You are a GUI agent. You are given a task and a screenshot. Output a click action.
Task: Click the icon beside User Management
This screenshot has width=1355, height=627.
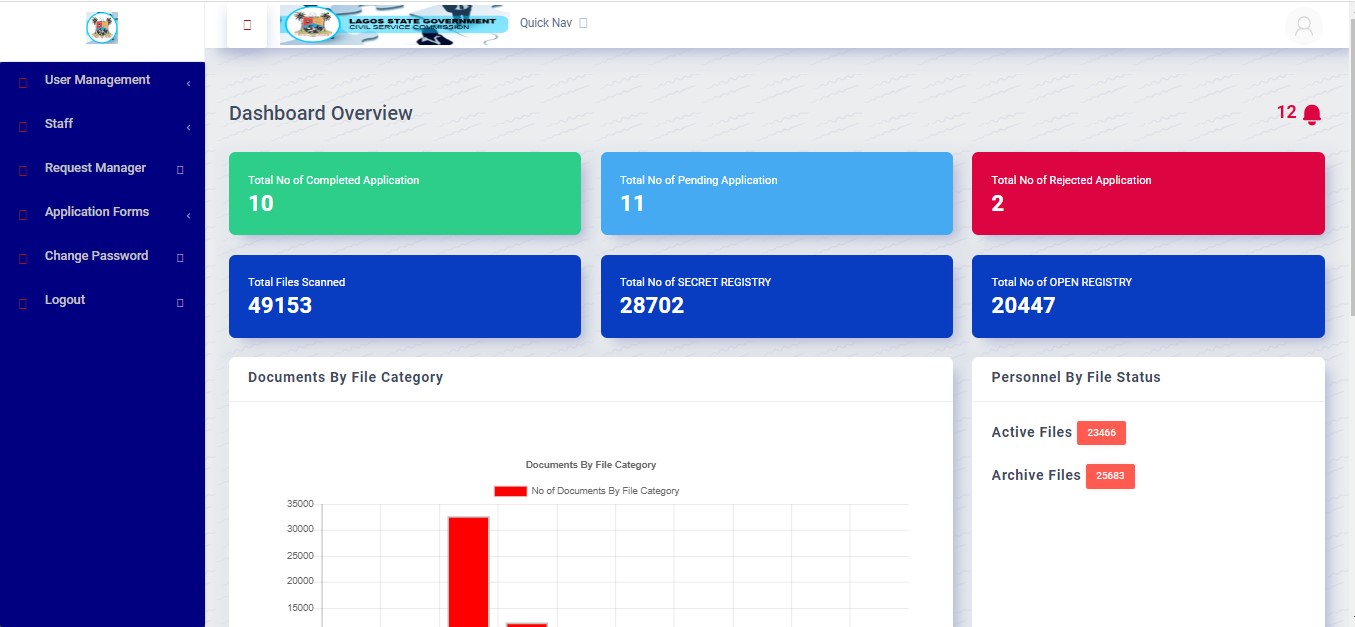click(23, 83)
